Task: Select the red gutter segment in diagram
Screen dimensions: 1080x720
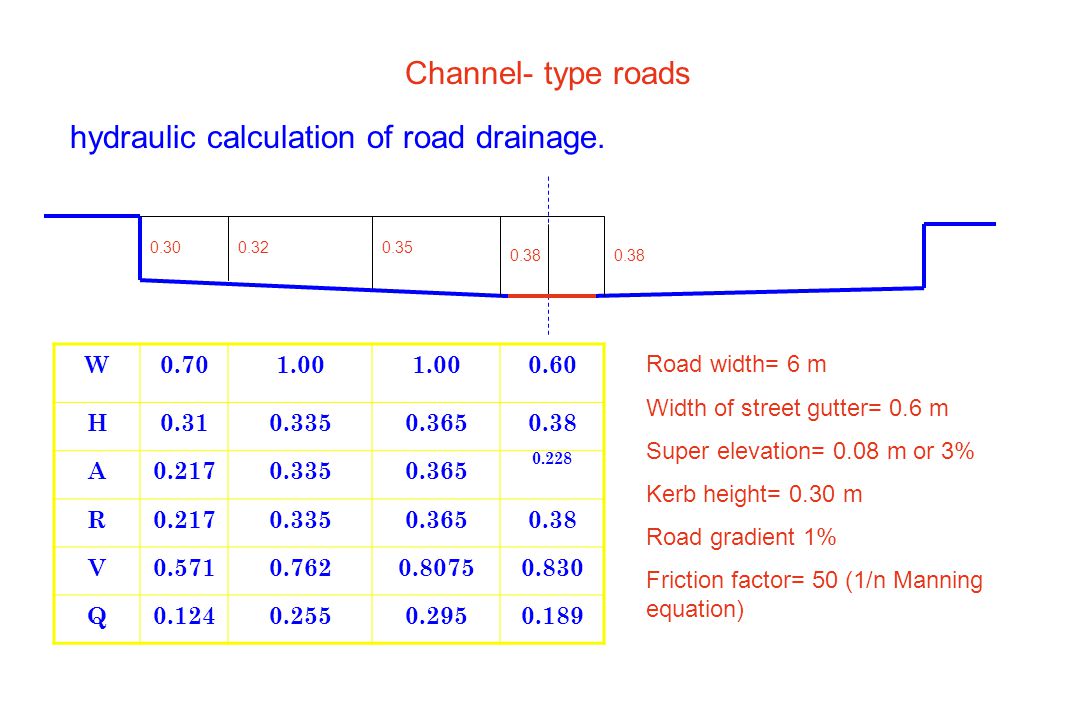Action: tap(552, 296)
